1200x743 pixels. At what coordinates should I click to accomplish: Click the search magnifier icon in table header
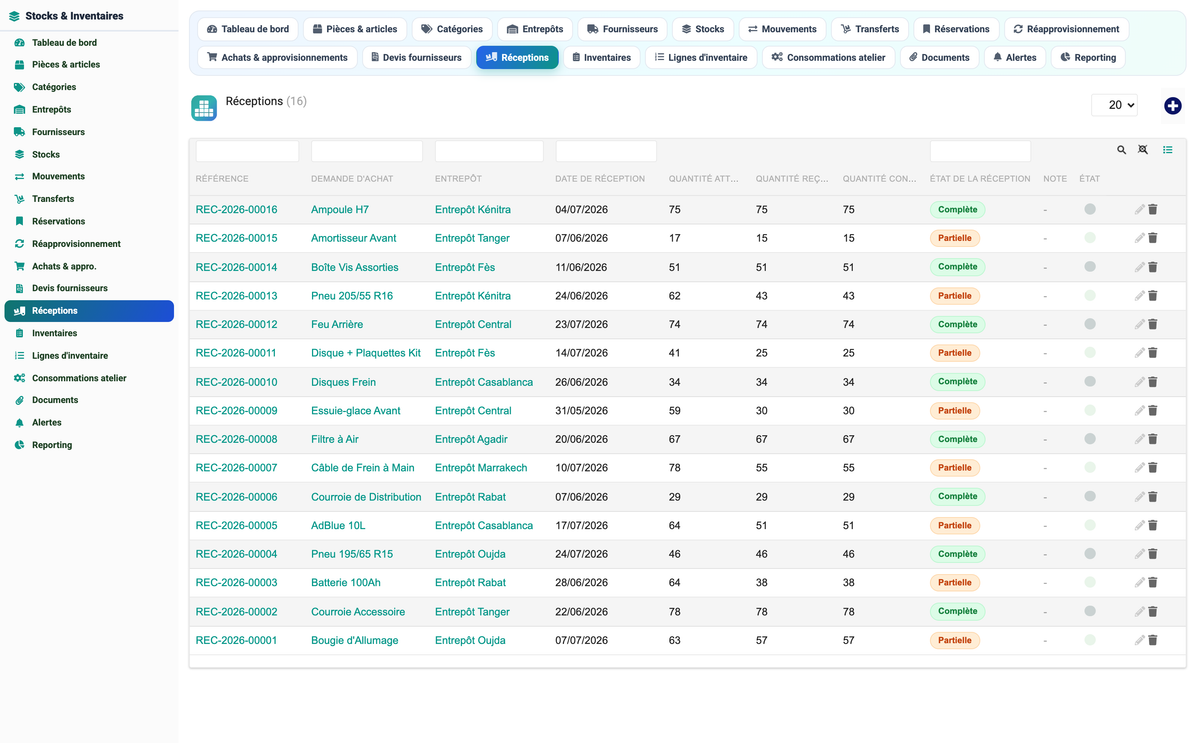pos(1121,150)
